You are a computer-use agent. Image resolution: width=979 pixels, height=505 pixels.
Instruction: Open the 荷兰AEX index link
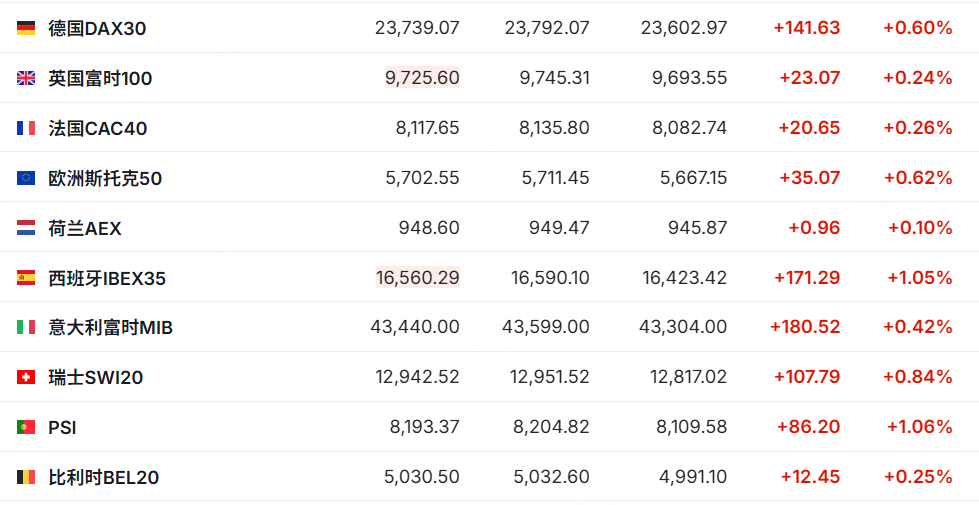coord(85,228)
